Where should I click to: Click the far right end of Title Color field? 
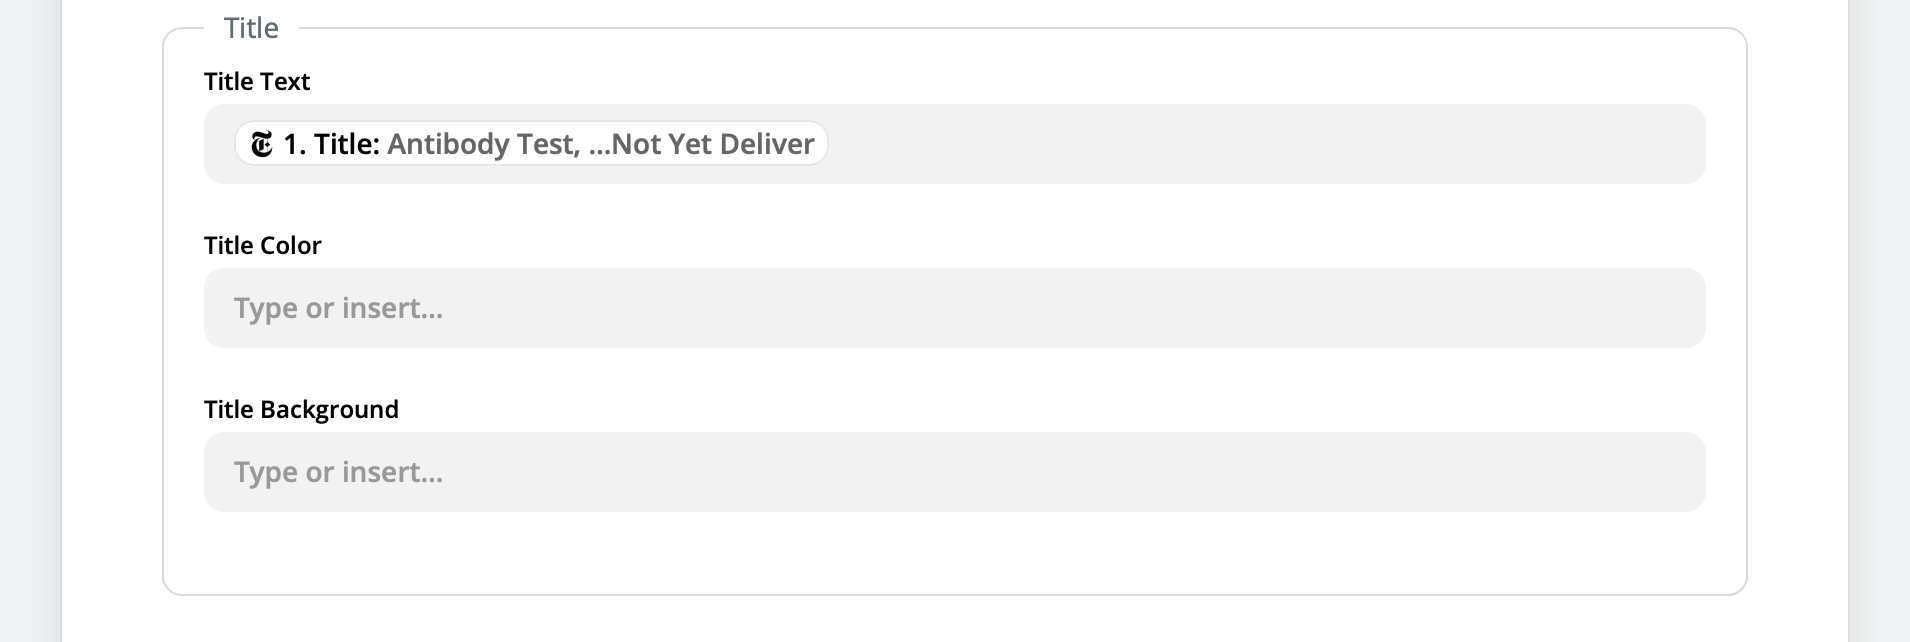pyautogui.click(x=1680, y=308)
